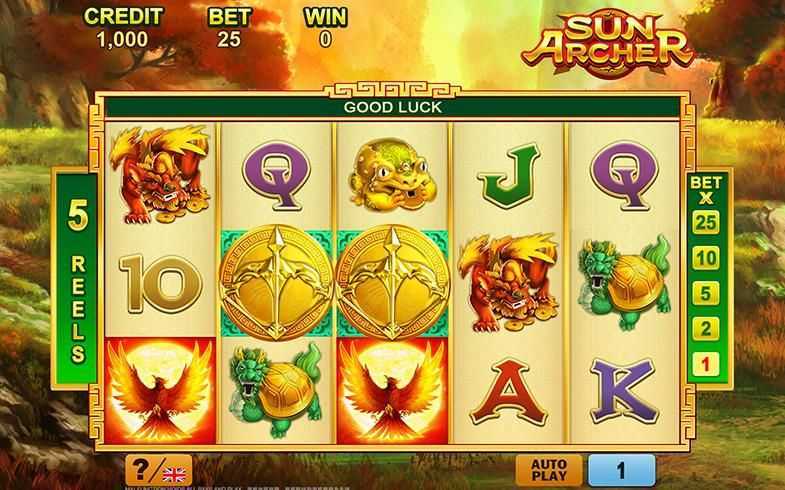Set bet multiplier to 10
This screenshot has height=490, width=785.
point(705,258)
